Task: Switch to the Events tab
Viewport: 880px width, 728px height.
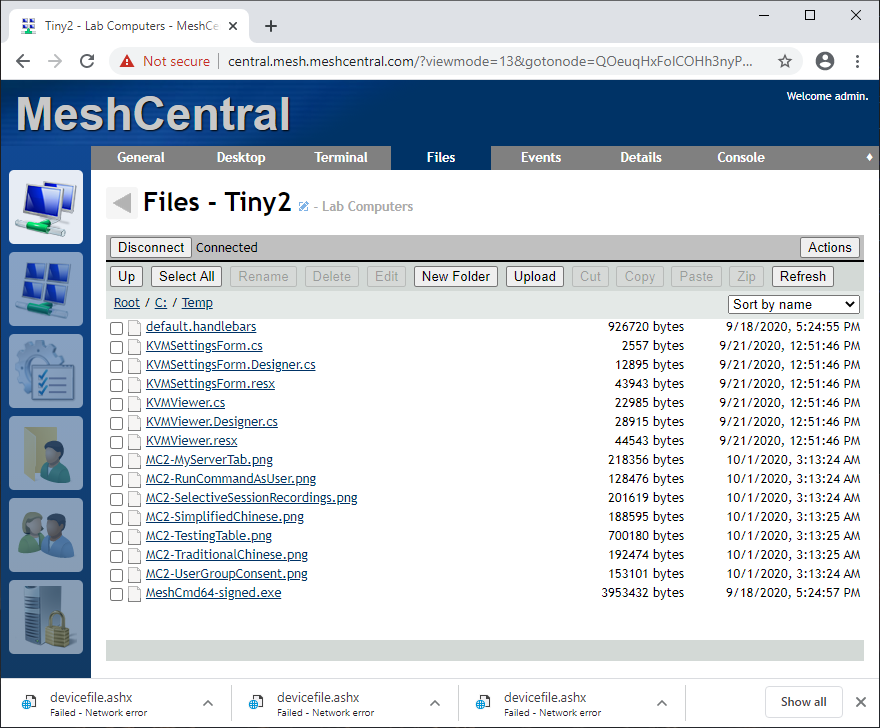Action: coord(541,158)
